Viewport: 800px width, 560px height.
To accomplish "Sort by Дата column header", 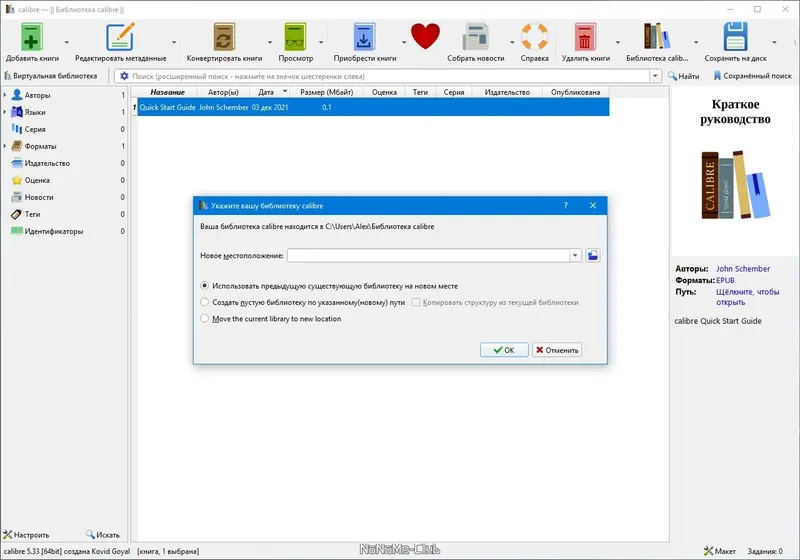I will 269,92.
